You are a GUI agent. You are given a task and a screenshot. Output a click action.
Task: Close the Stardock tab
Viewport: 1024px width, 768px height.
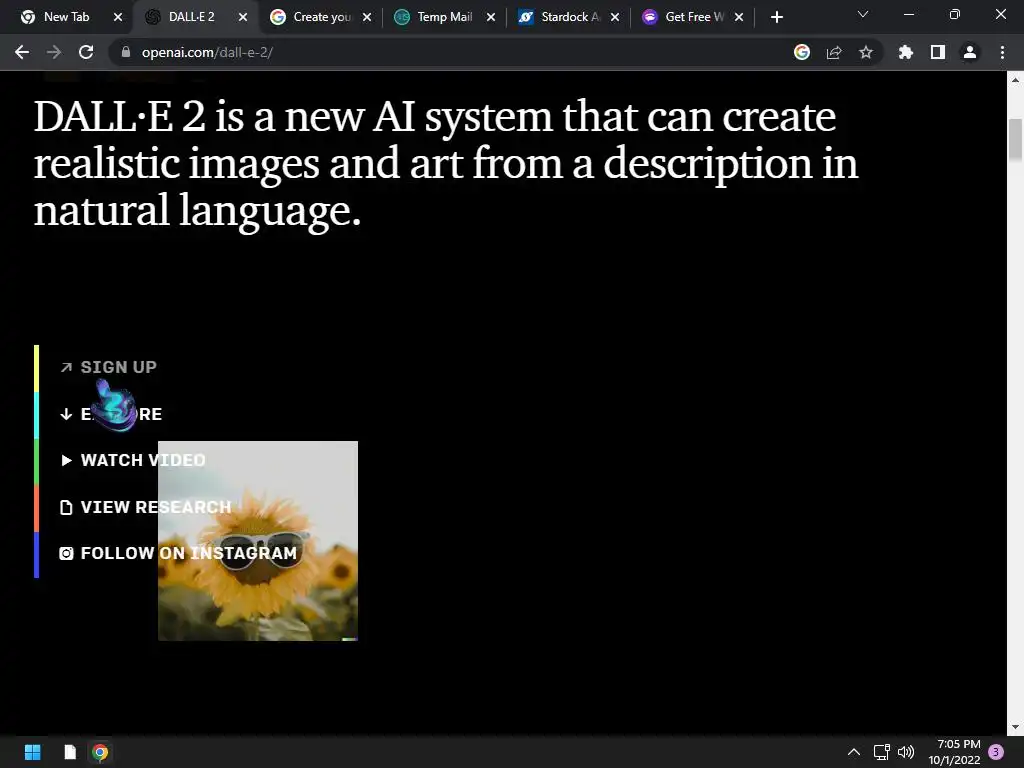coord(615,17)
